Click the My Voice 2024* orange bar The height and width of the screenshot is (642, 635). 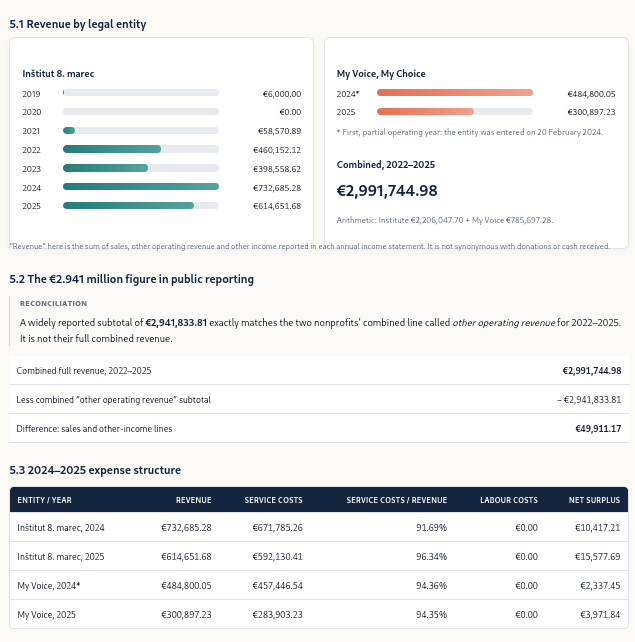(x=455, y=93)
